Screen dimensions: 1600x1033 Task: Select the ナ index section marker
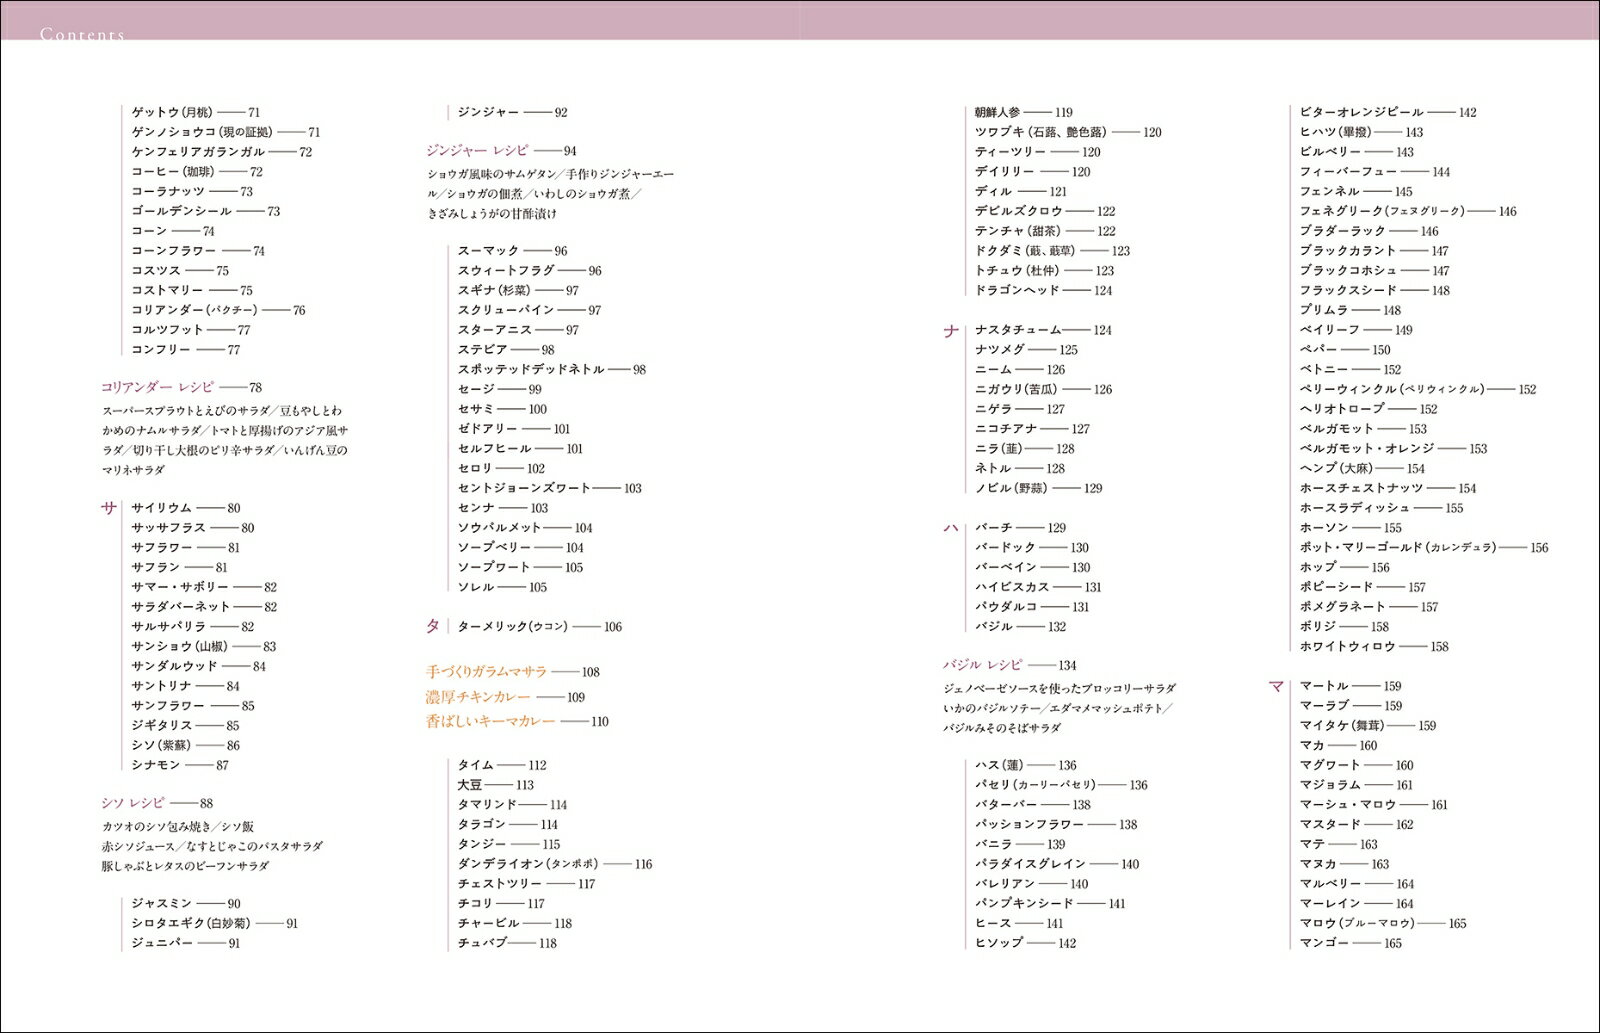tap(951, 331)
